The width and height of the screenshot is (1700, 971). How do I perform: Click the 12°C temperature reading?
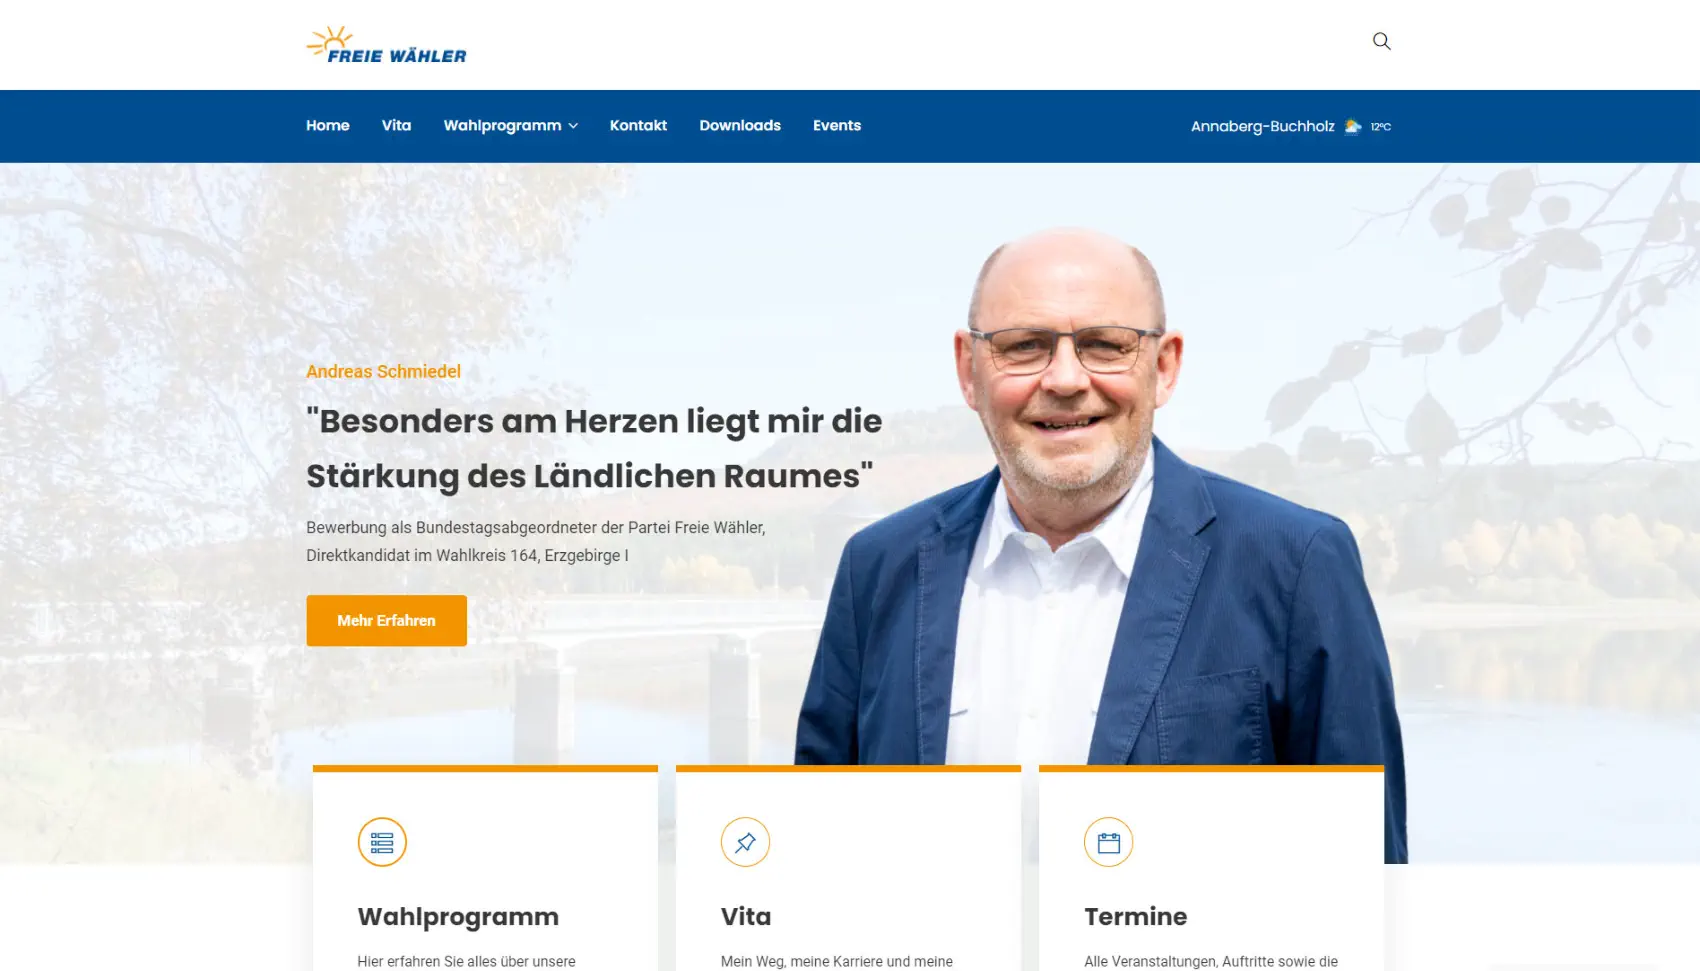1381,127
